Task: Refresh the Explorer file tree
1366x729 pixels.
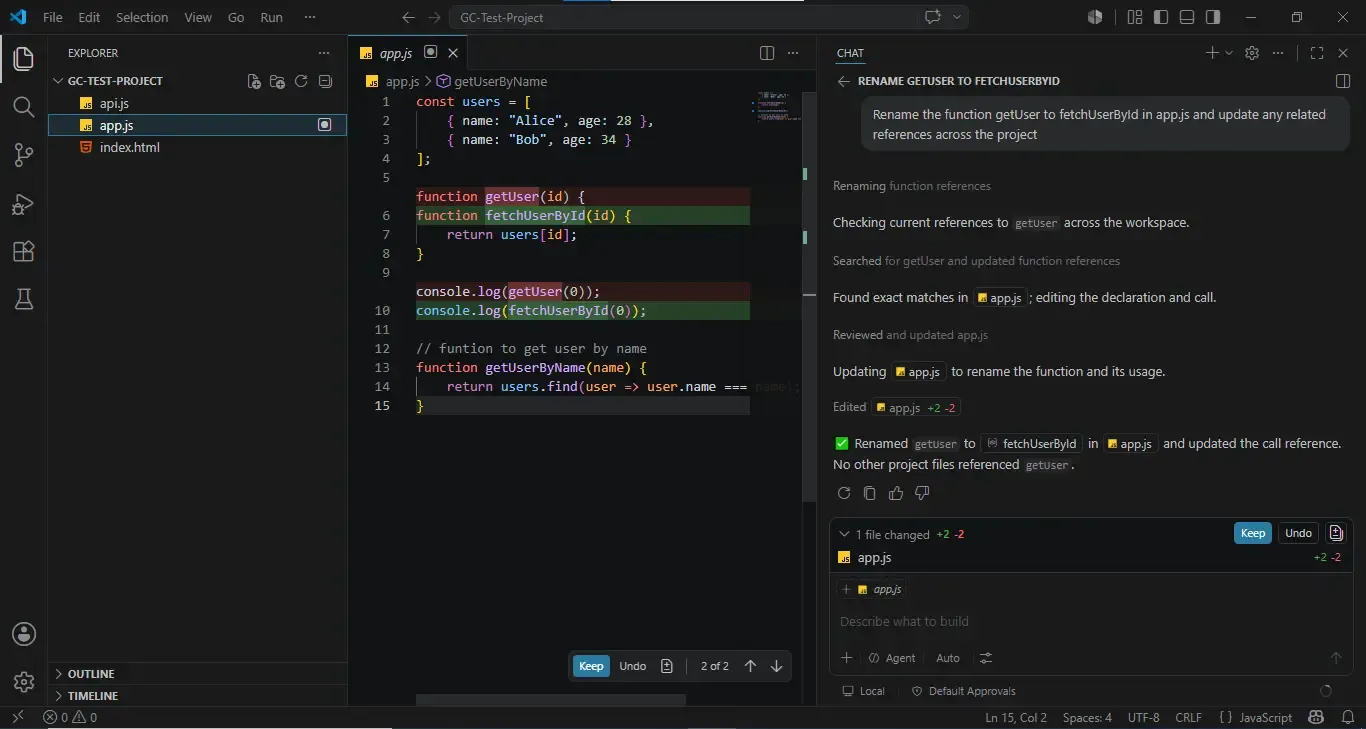Action: coord(301,81)
